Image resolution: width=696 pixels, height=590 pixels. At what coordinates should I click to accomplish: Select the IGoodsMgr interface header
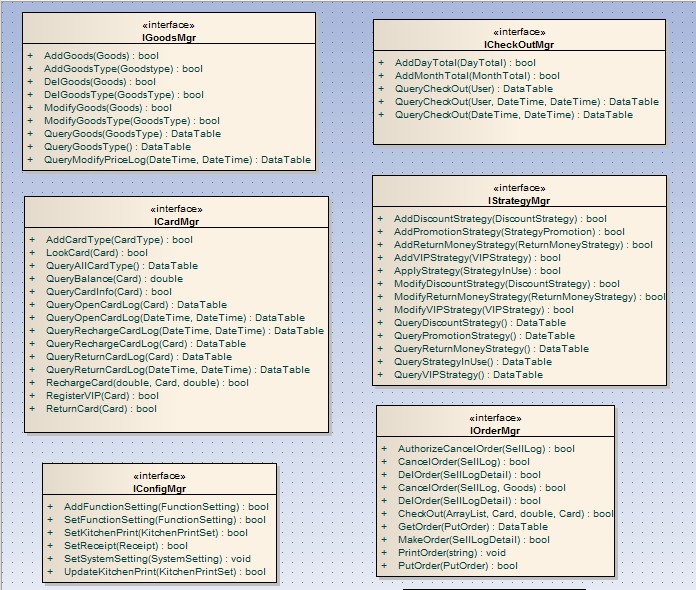169,28
